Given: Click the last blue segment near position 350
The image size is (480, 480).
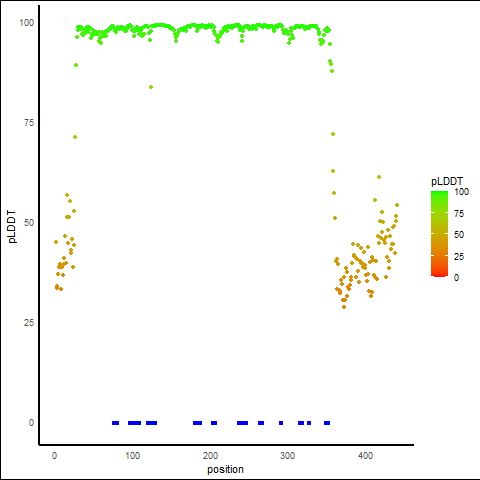Looking at the screenshot, I should coord(327,423).
